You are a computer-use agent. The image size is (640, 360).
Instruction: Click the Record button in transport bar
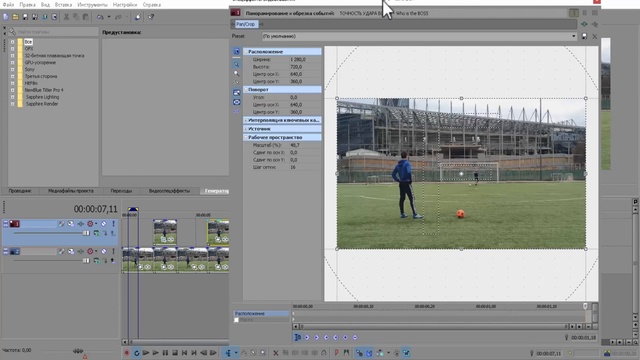127,353
